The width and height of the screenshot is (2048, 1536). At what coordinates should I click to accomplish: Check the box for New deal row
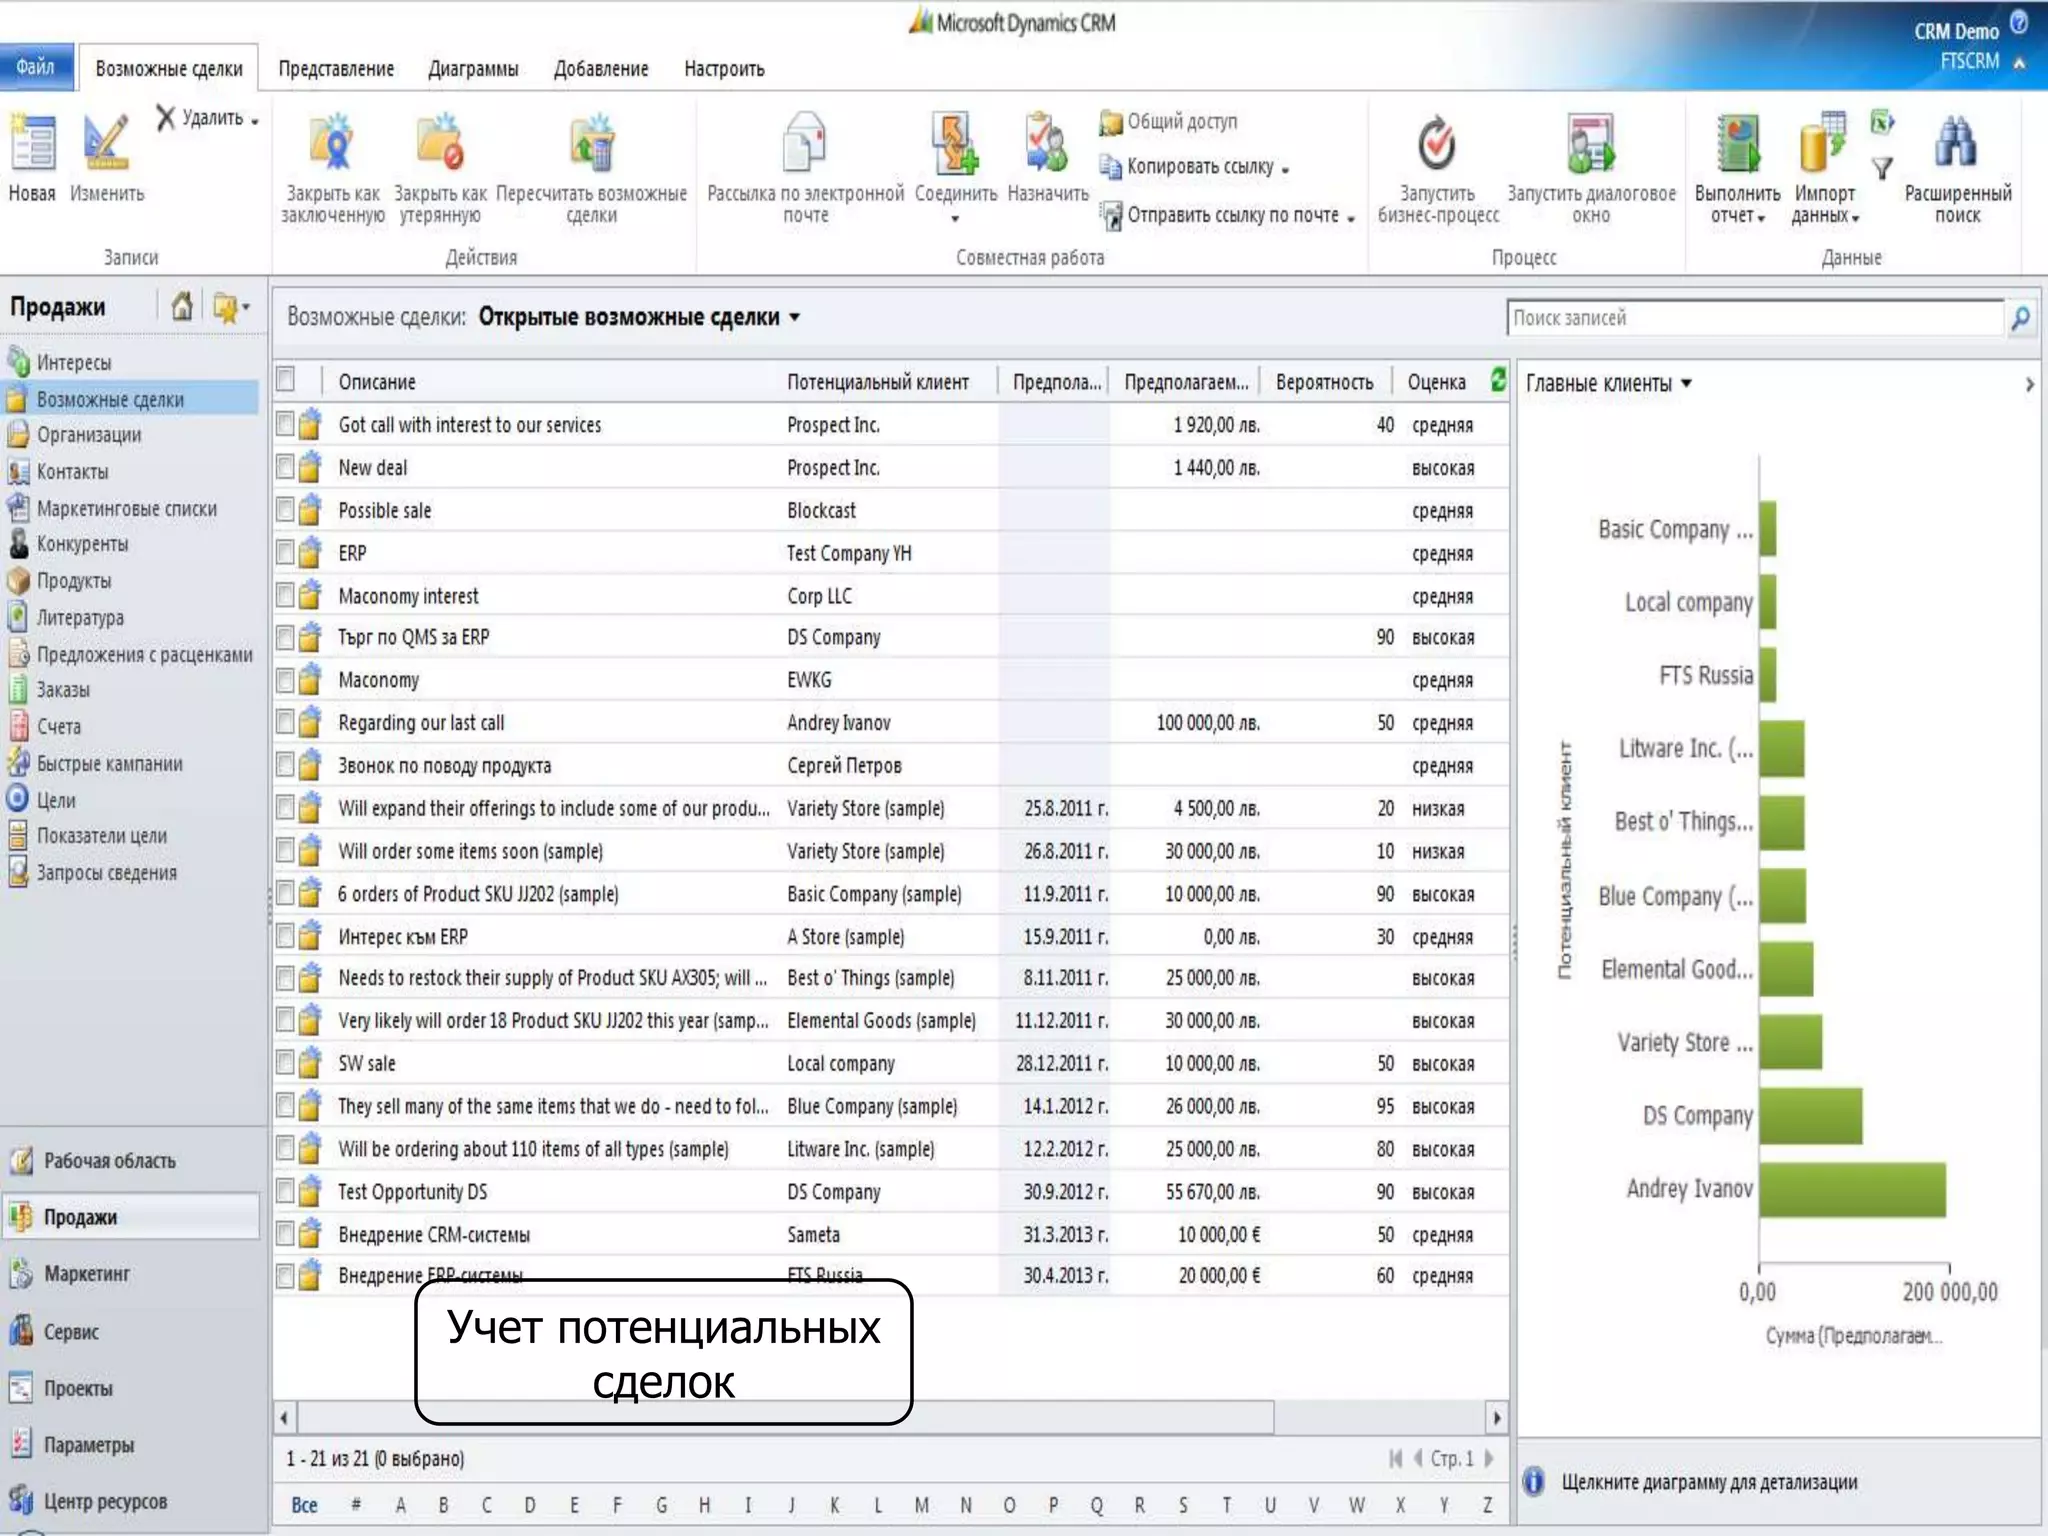pyautogui.click(x=286, y=467)
